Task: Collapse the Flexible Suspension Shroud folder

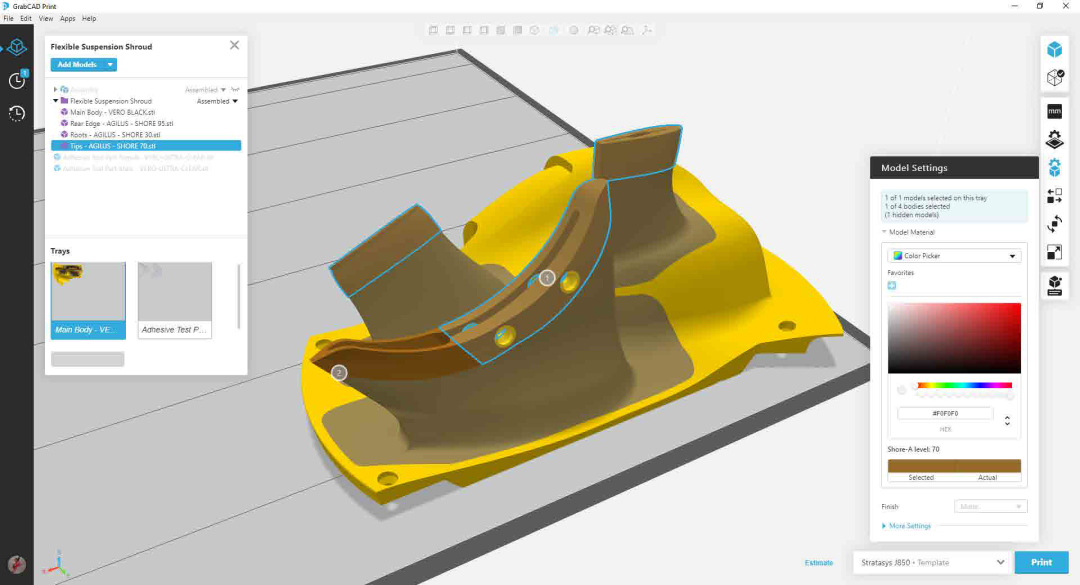Action: (55, 101)
